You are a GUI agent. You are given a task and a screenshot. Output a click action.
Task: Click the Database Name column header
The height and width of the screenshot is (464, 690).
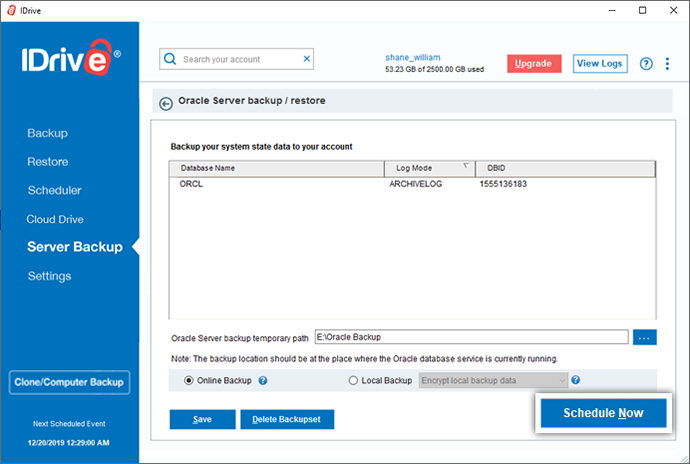[277, 168]
